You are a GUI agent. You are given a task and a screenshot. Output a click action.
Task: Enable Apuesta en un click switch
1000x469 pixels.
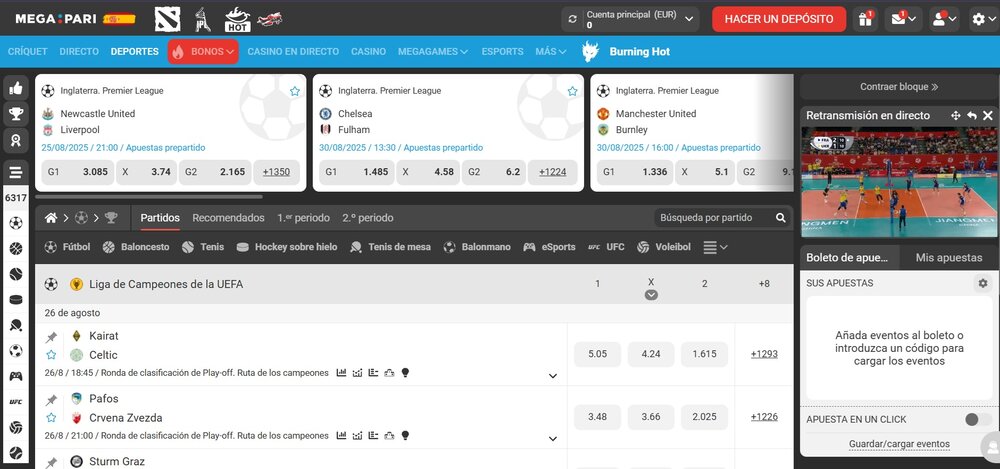[978, 419]
